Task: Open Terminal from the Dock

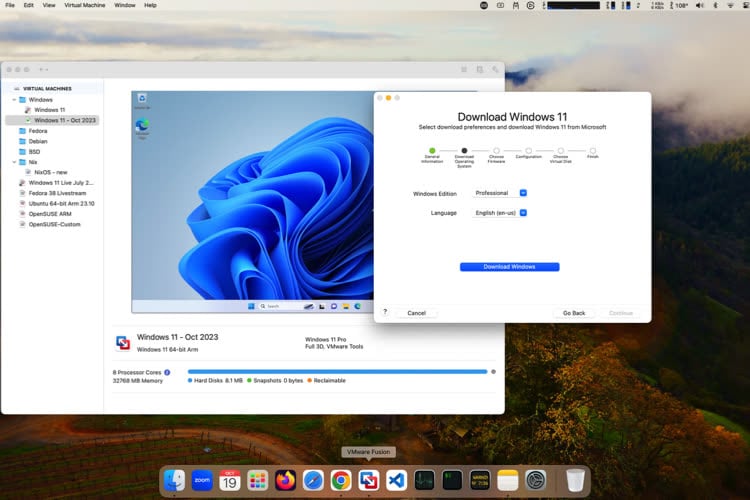Action: click(x=452, y=480)
